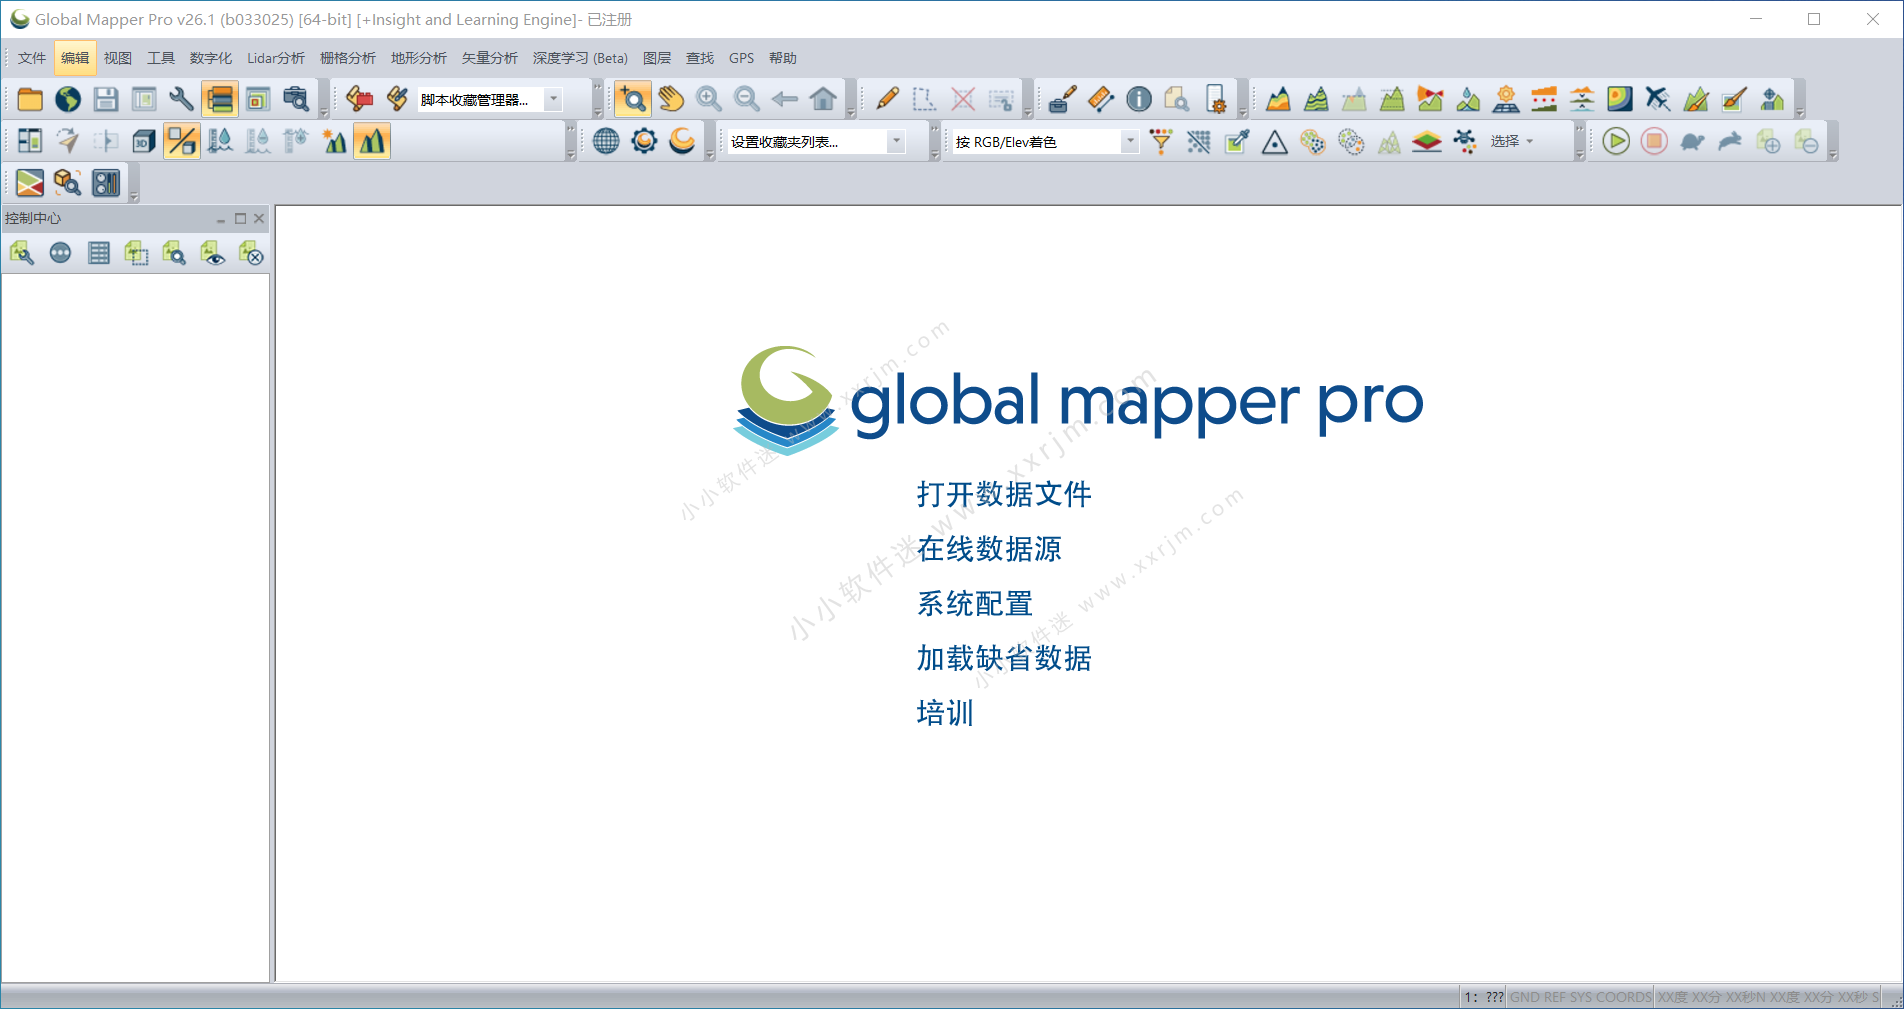Click the 加载缺省数据 link

(x=1004, y=658)
